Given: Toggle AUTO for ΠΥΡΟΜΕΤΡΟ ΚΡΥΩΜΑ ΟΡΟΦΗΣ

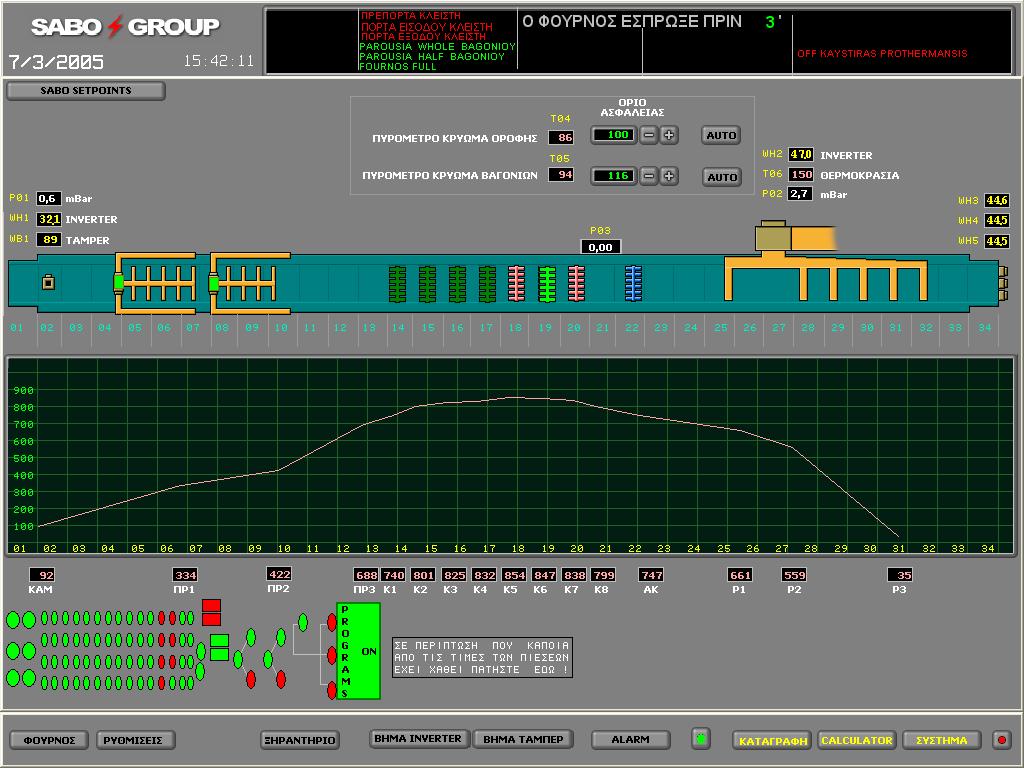Looking at the screenshot, I should [x=722, y=136].
